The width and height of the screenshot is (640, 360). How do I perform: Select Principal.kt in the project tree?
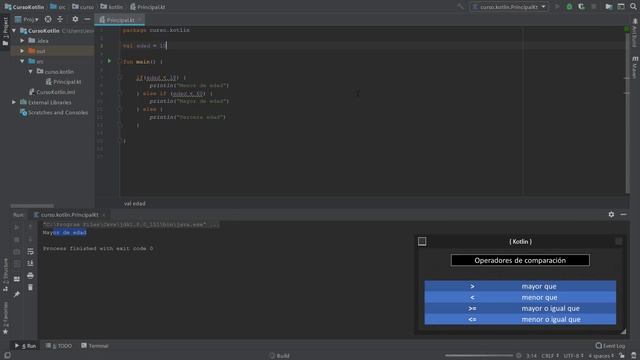63,82
